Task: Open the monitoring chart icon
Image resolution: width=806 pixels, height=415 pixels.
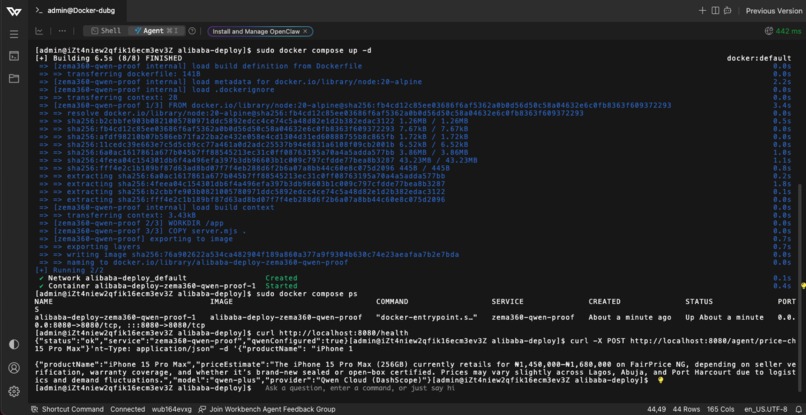Action: pos(39,31)
